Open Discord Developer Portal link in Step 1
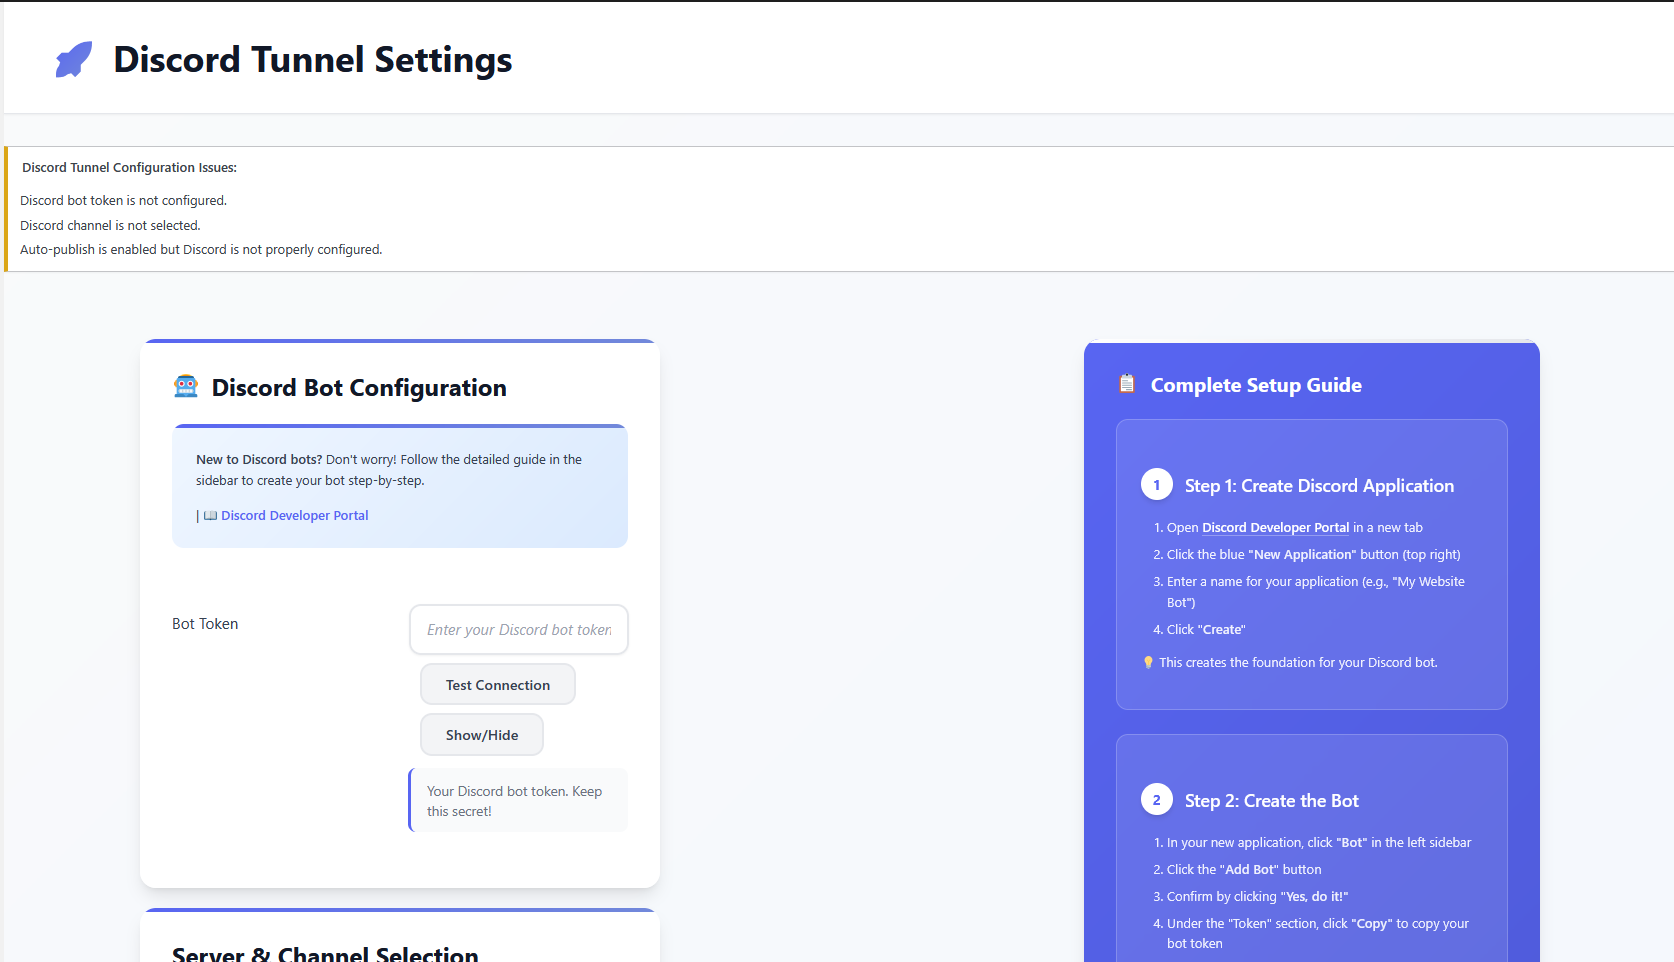This screenshot has height=962, width=1674. (1275, 527)
